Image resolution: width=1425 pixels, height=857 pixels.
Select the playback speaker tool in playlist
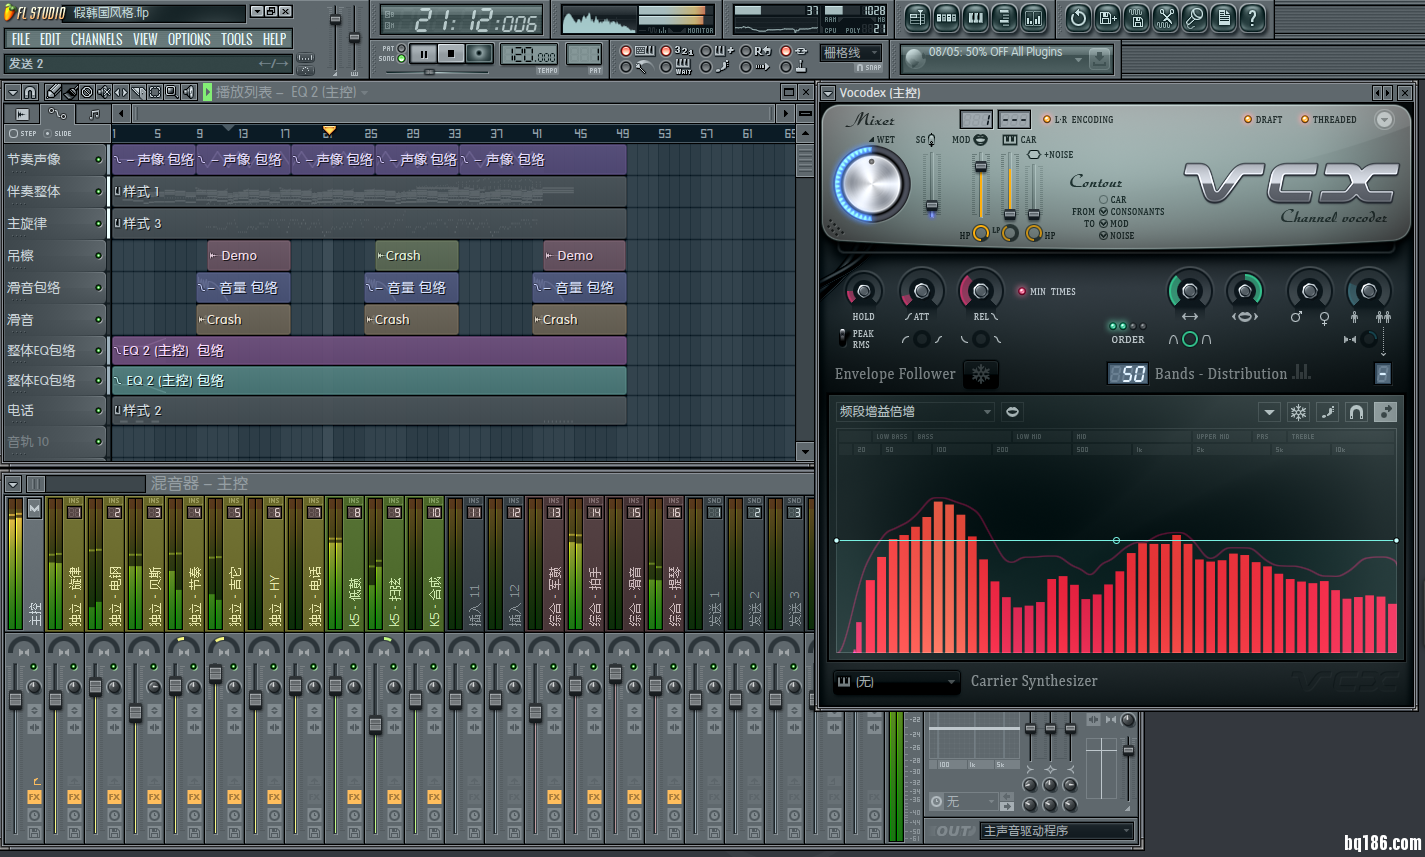point(188,92)
